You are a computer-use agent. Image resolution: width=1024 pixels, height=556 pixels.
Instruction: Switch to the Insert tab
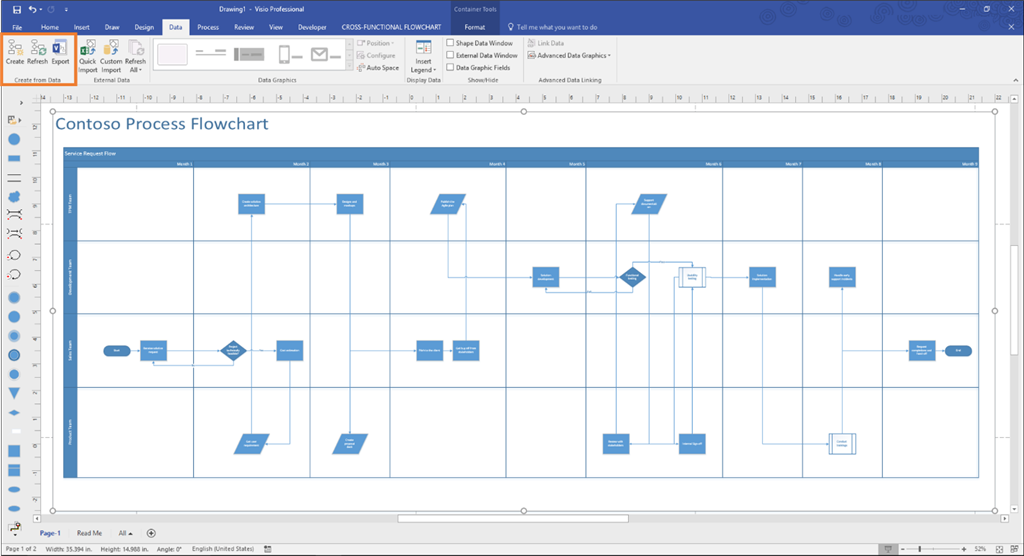tap(82, 27)
